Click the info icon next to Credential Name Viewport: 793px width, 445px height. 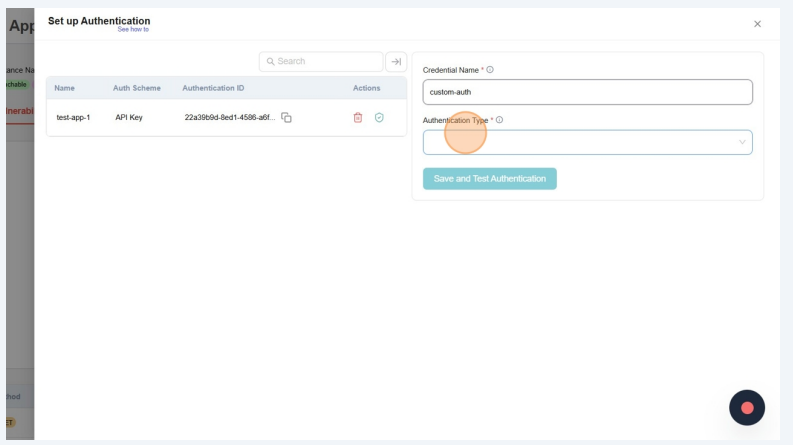[490, 70]
